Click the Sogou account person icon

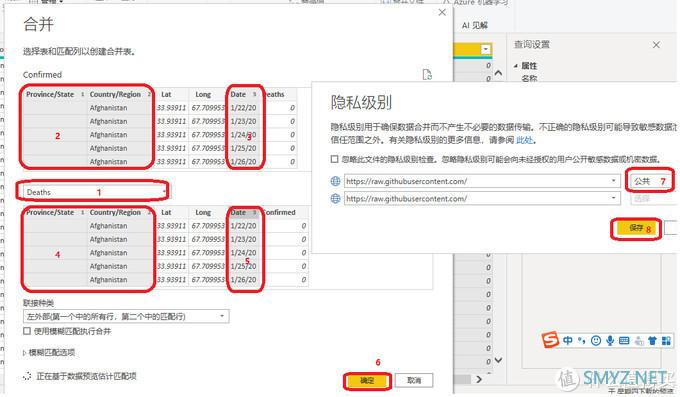(x=638, y=341)
